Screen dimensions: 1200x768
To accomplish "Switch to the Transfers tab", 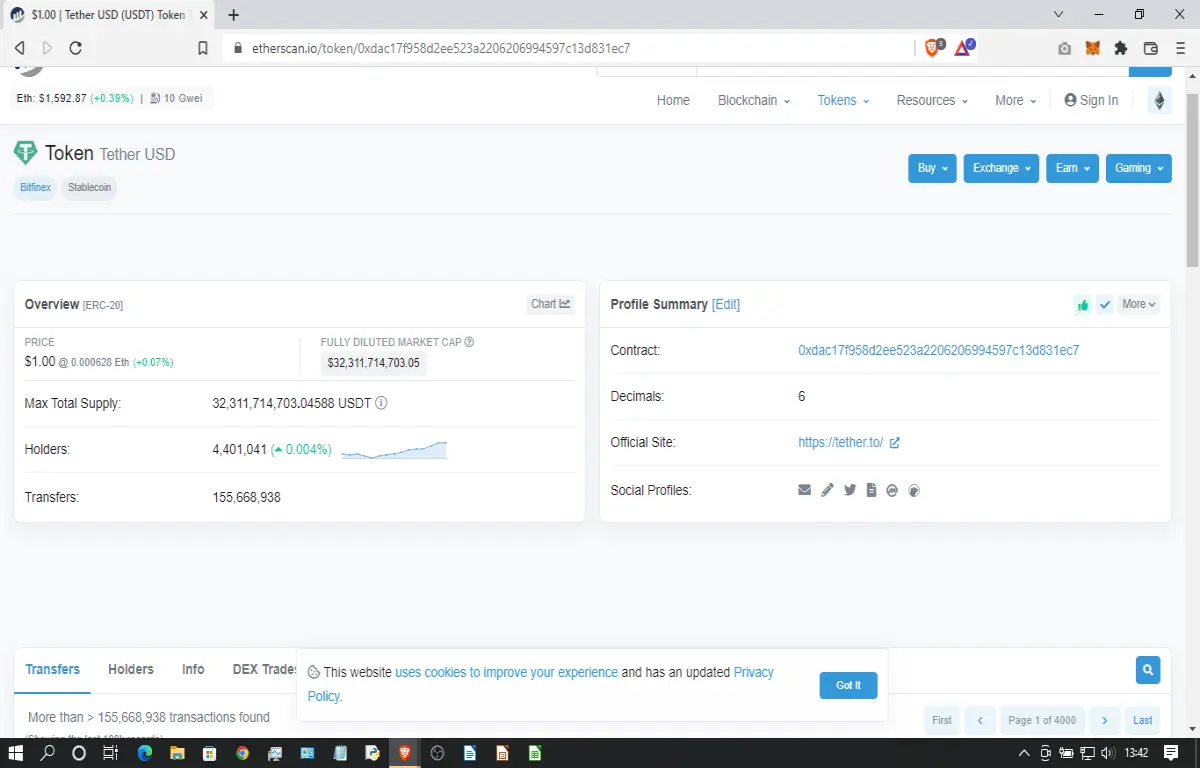I will [x=52, y=669].
